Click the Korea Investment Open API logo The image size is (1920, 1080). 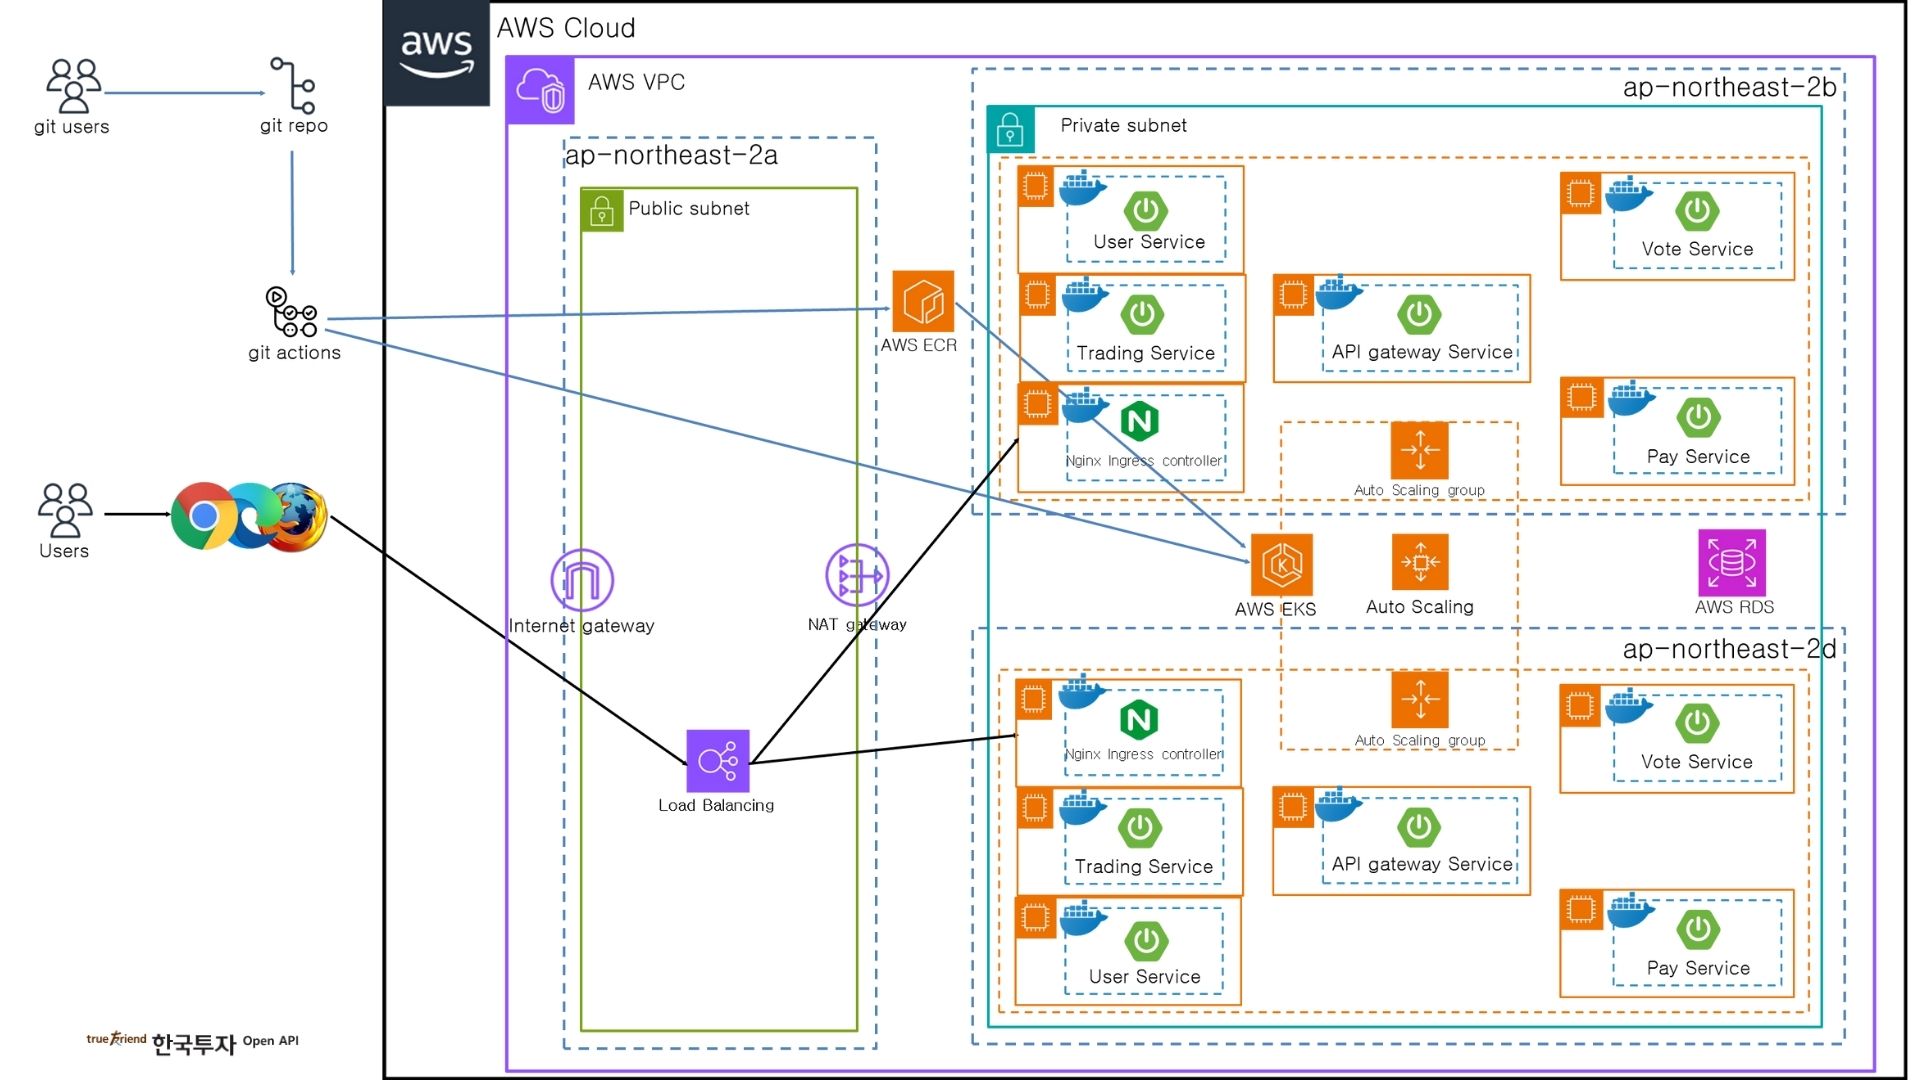pos(193,1043)
